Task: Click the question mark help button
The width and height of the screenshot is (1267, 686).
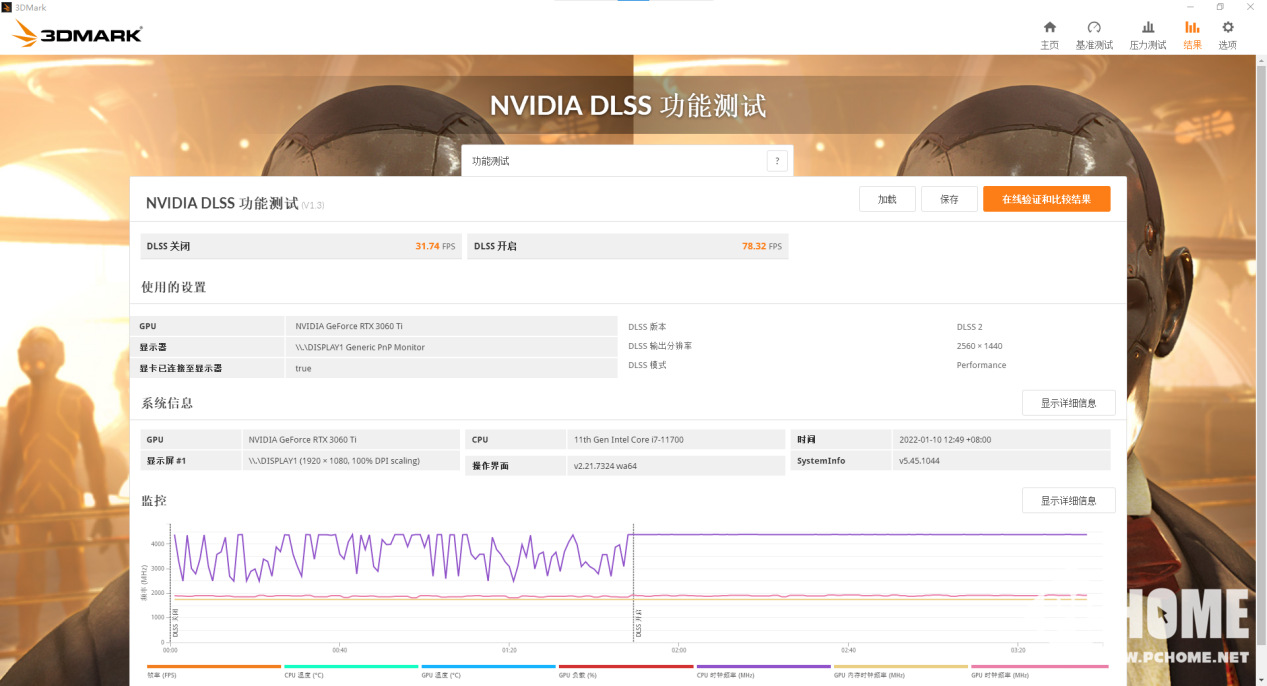Action: click(777, 161)
